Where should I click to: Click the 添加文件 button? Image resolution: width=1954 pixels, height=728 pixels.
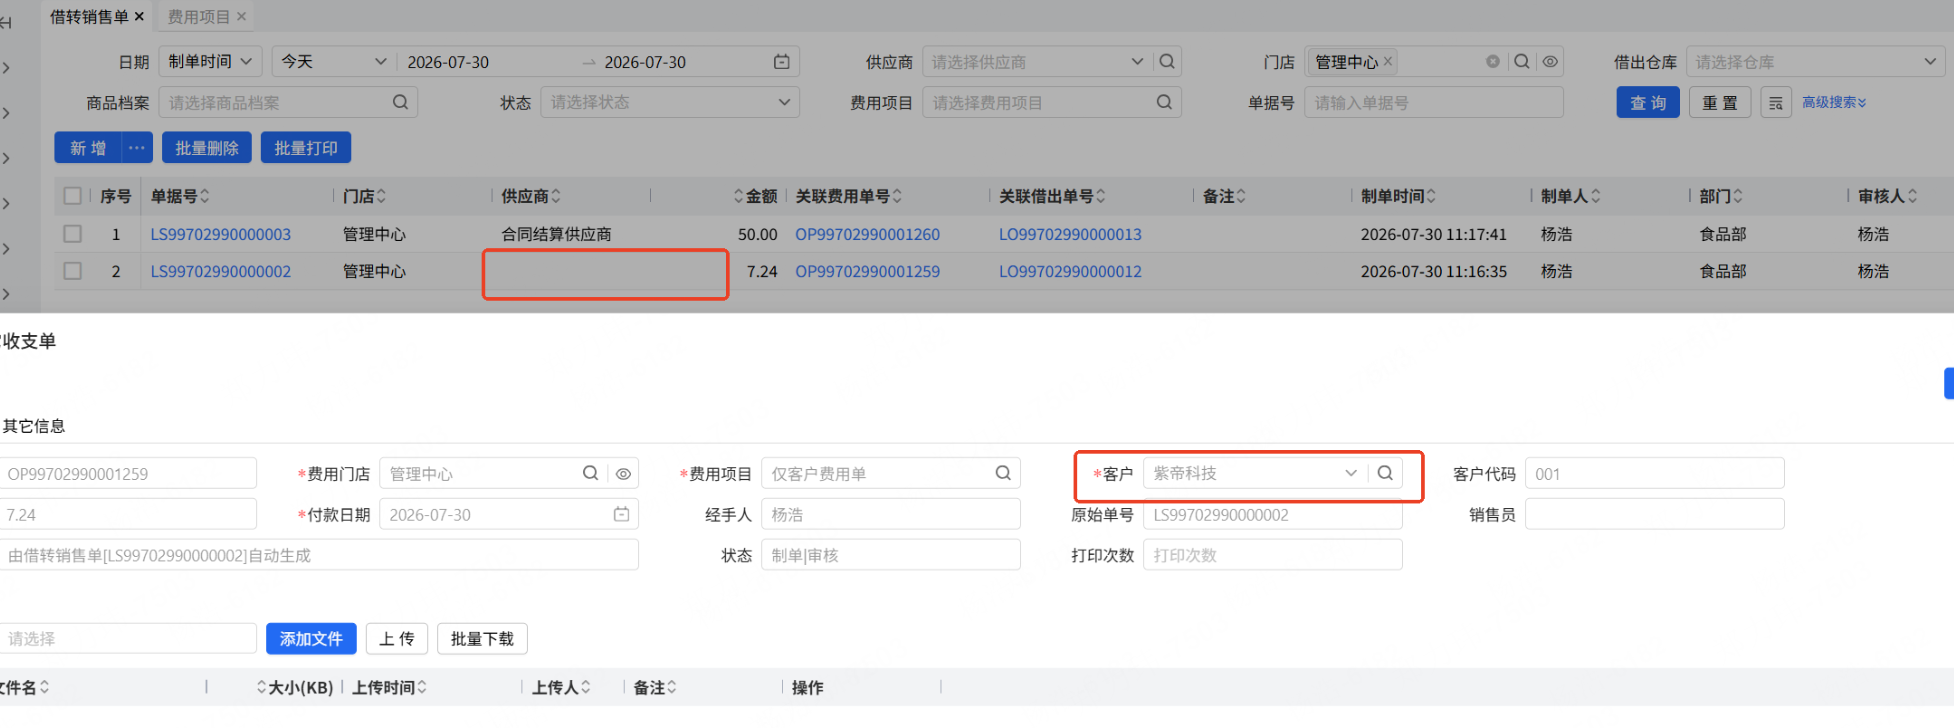(311, 639)
